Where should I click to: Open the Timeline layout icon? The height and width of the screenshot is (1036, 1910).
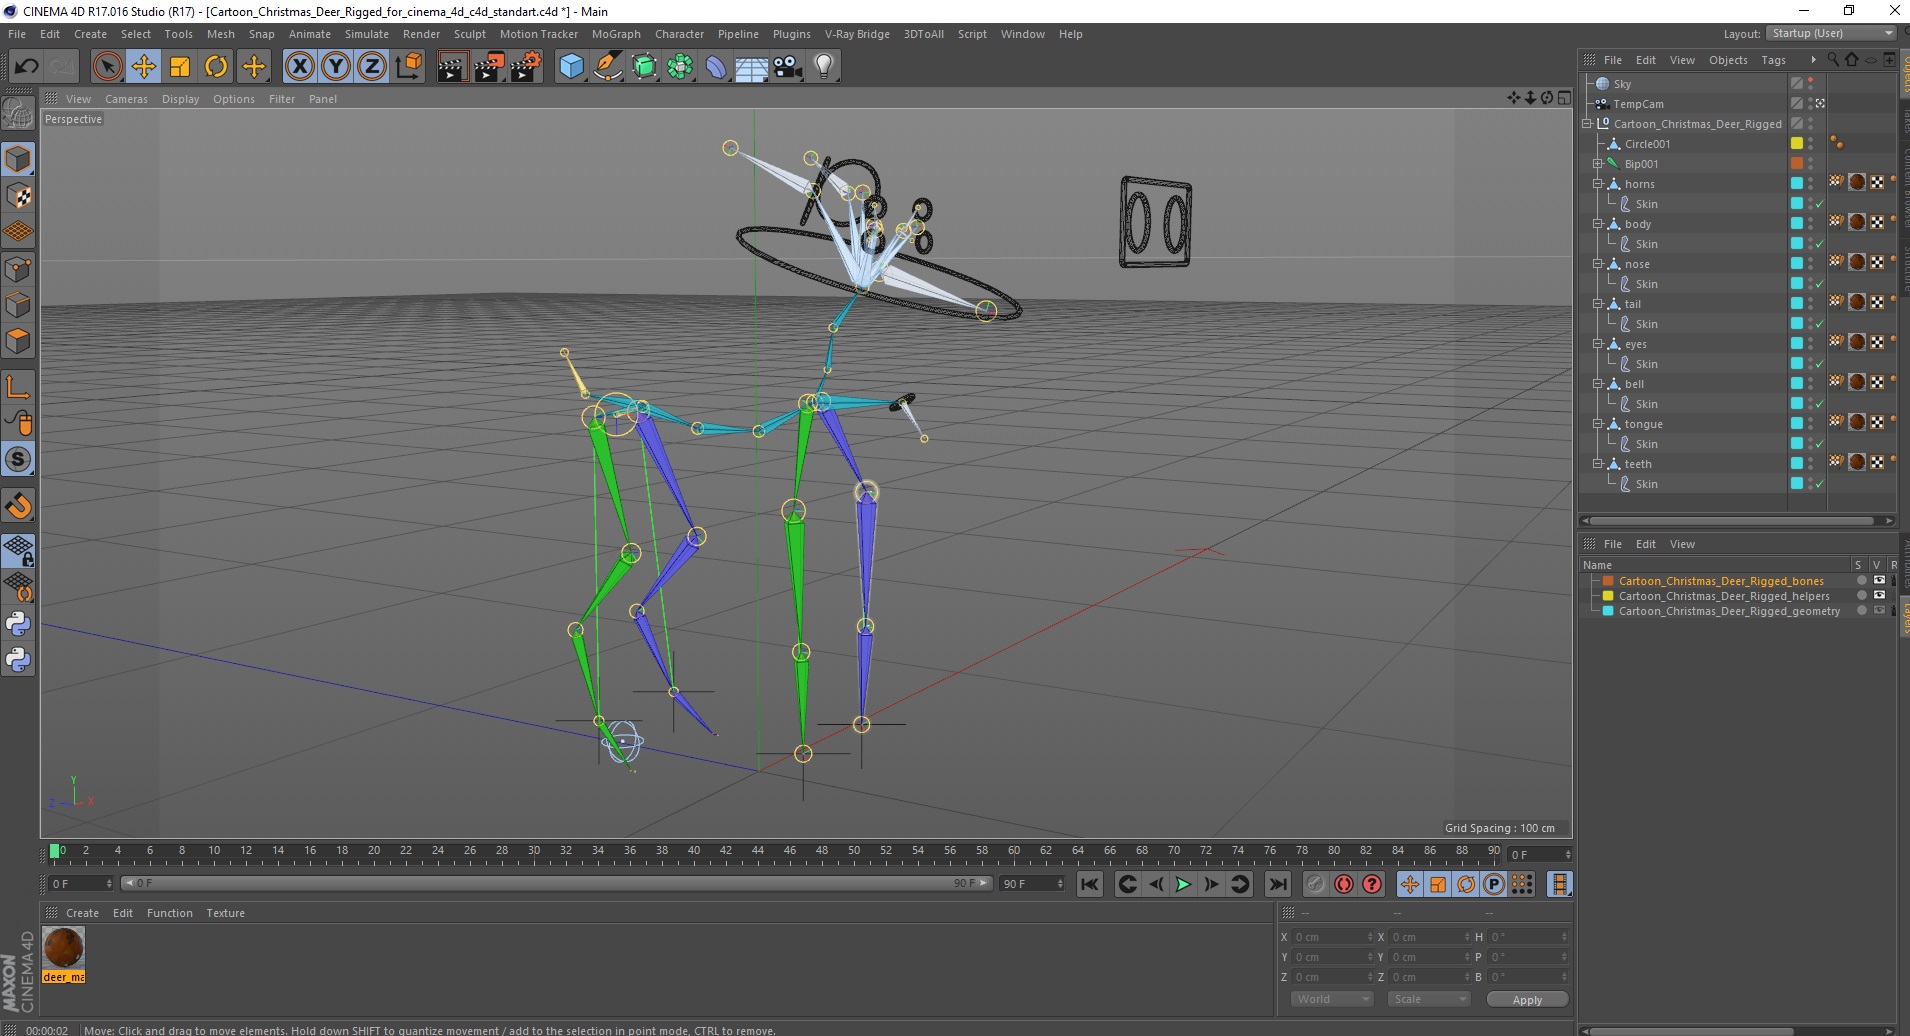coord(1559,884)
